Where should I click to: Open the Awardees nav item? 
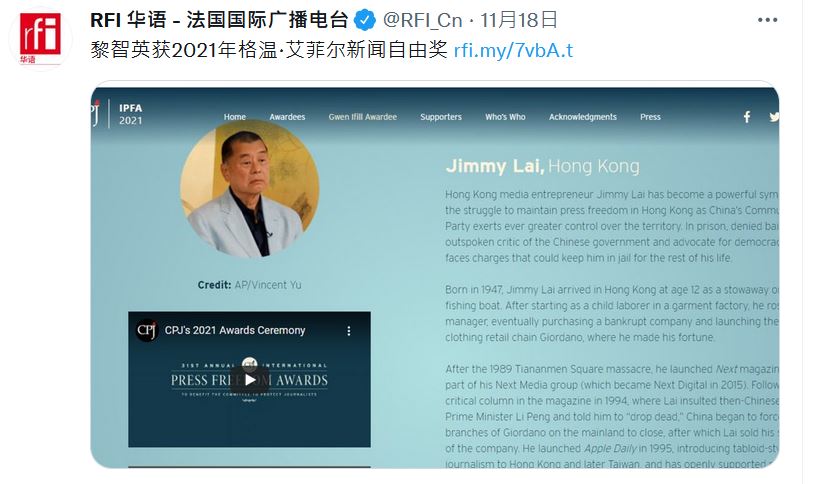pos(287,117)
